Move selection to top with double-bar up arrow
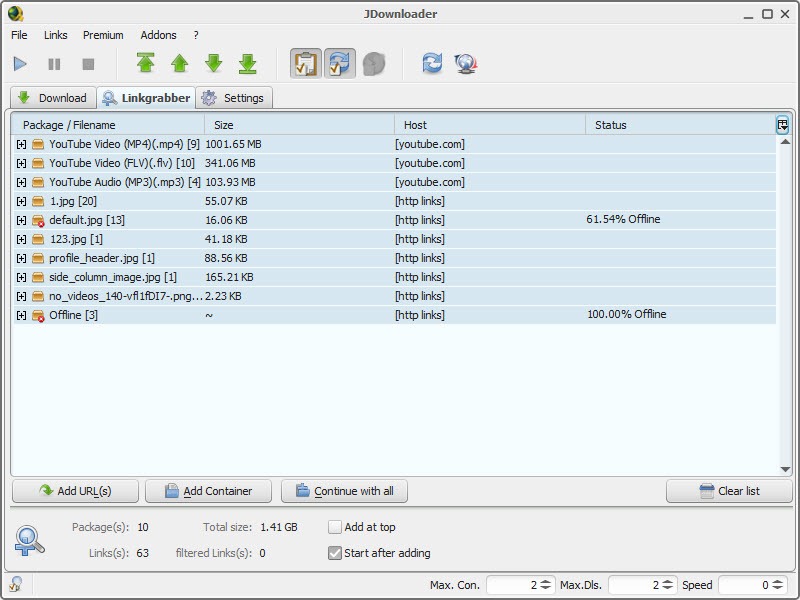The height and width of the screenshot is (600, 800). tap(146, 63)
